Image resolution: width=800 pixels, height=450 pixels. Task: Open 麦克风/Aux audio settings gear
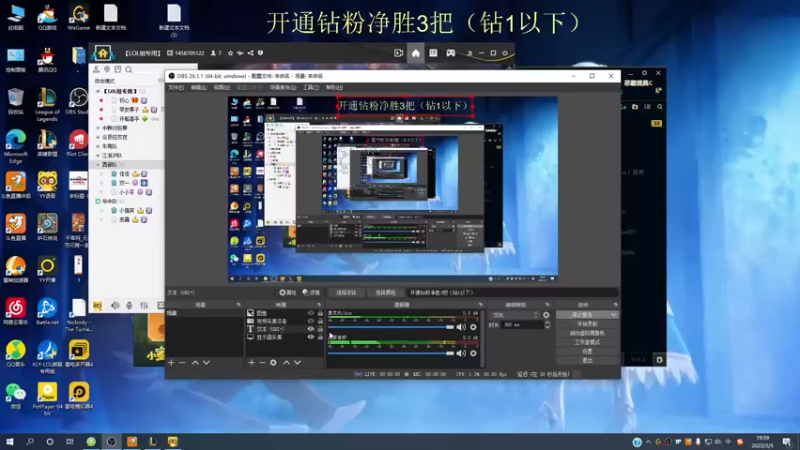pos(473,327)
